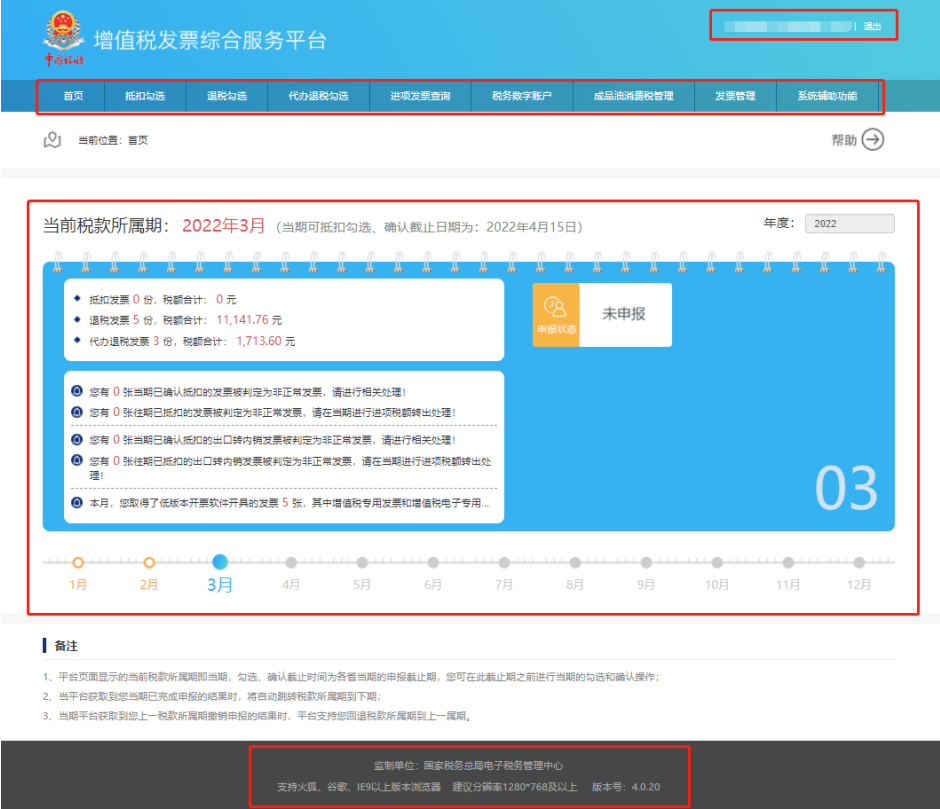Viewport: 940px width, 809px height.
Task: Click the 退出 logout link
Action: (x=872, y=26)
